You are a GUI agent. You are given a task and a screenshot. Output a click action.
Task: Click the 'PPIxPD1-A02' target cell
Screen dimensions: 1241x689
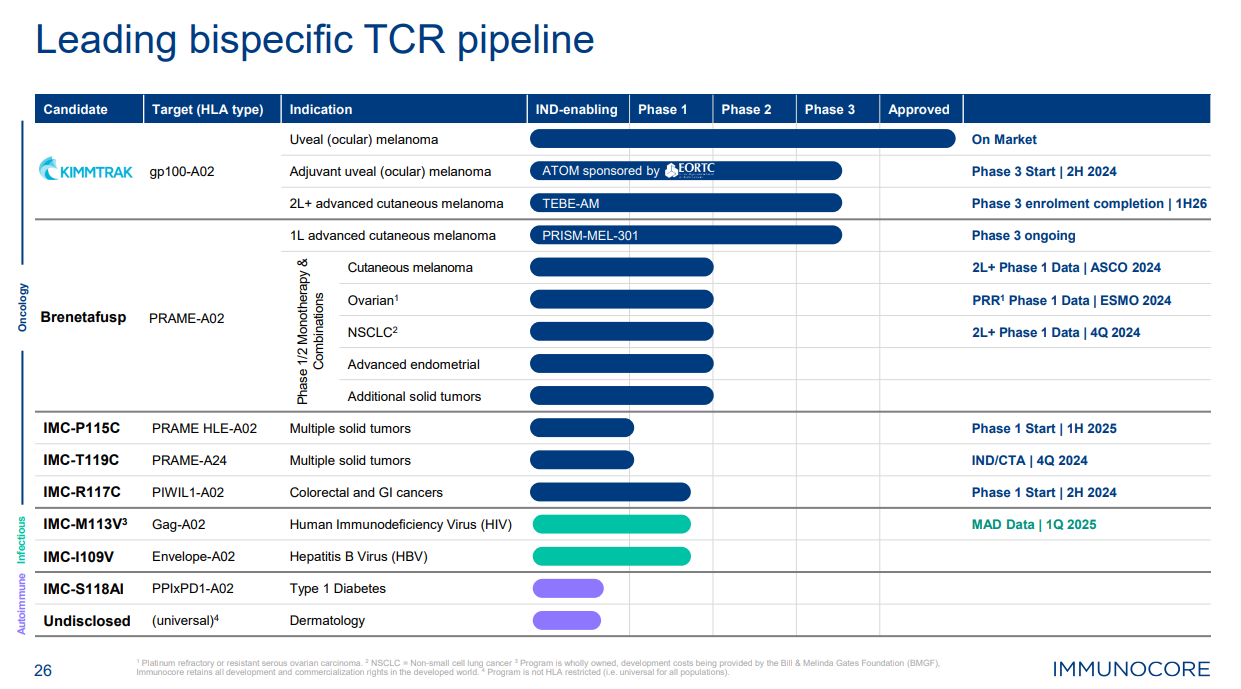tap(192, 588)
